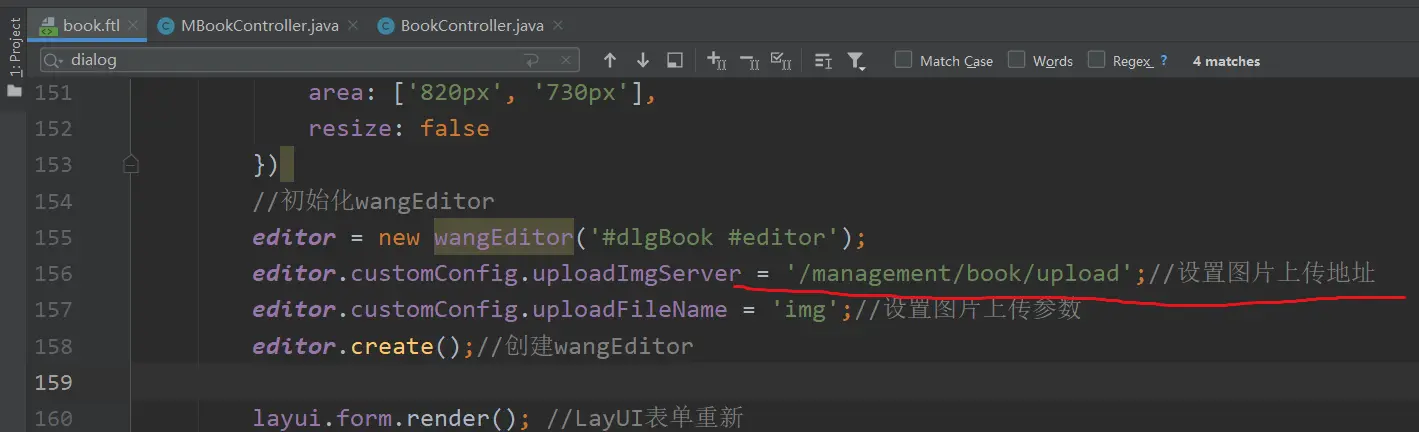The height and width of the screenshot is (432, 1419).
Task: Click the '//初始化wangEditor' comment line
Action: click(x=373, y=201)
